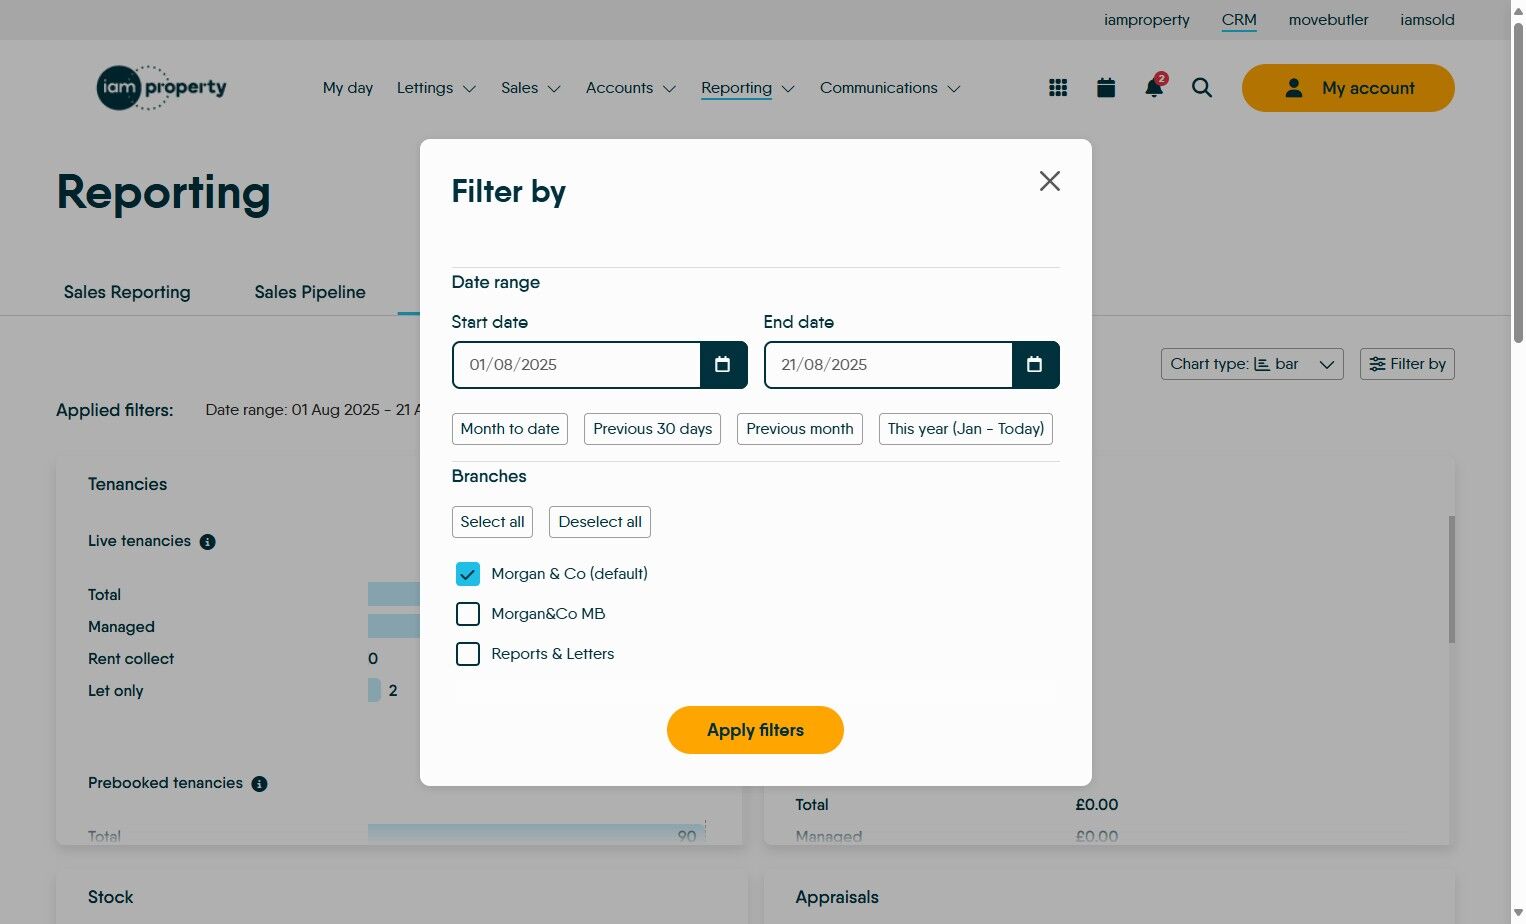Viewport: 1526px width, 924px height.
Task: Click the Let only bar in Tenancies chart
Action: pos(374,691)
